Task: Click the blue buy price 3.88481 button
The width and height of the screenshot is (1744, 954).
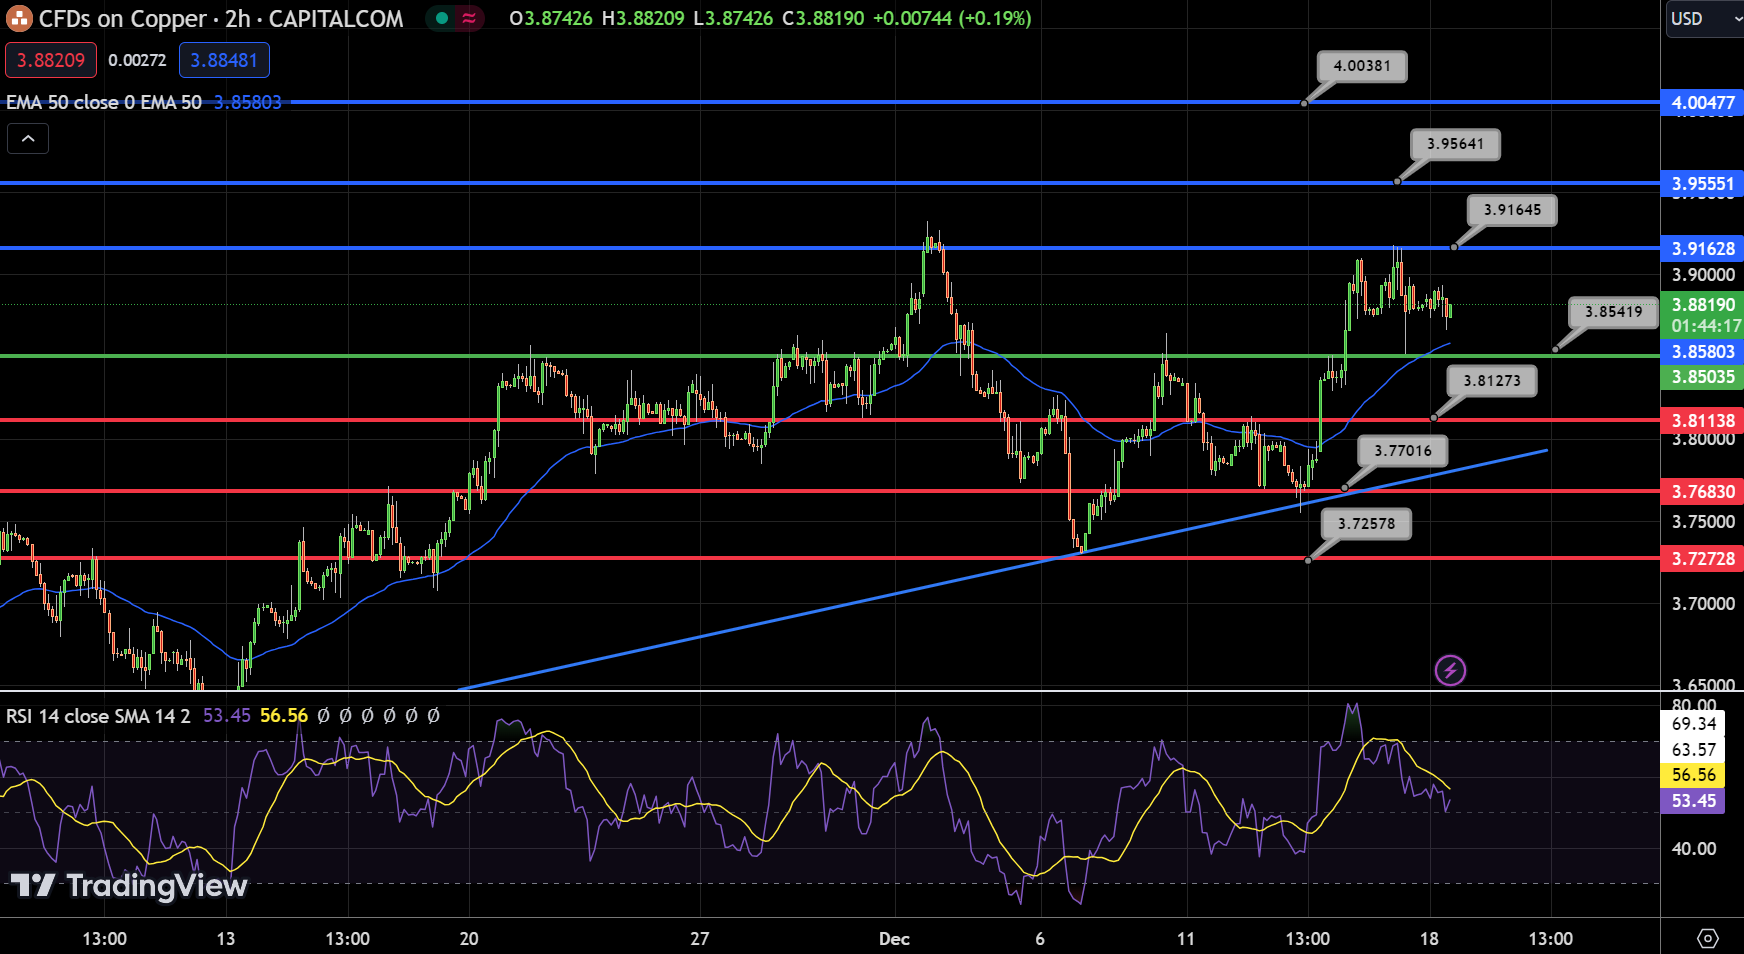Action: click(x=224, y=60)
